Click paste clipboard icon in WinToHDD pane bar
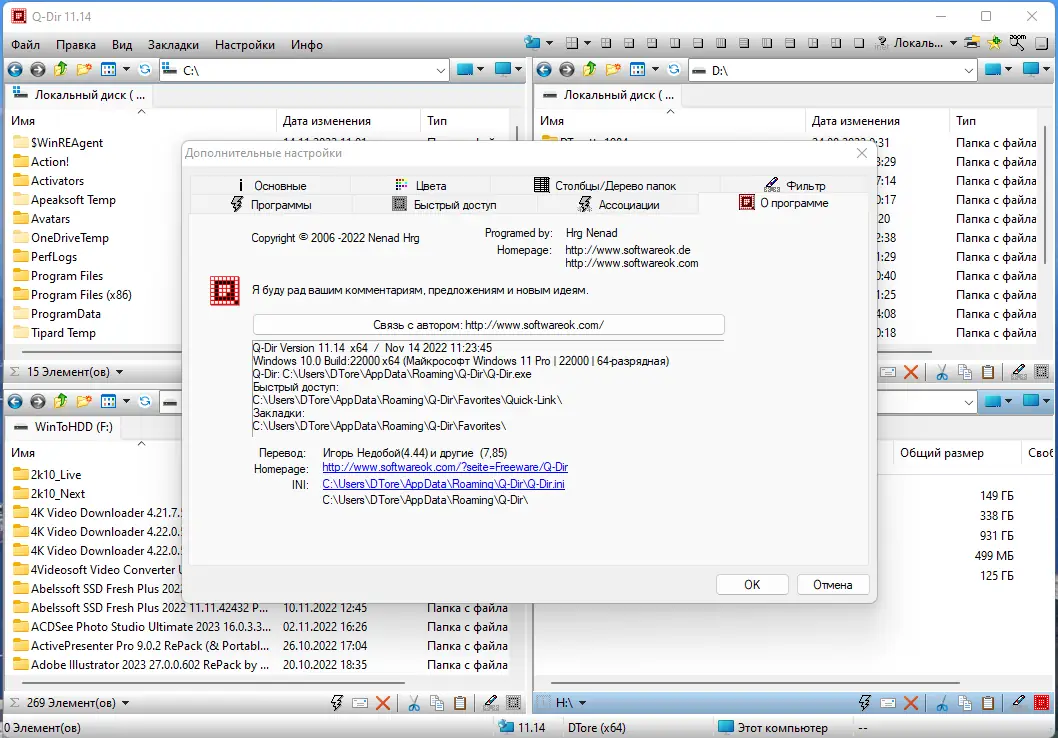 (460, 703)
